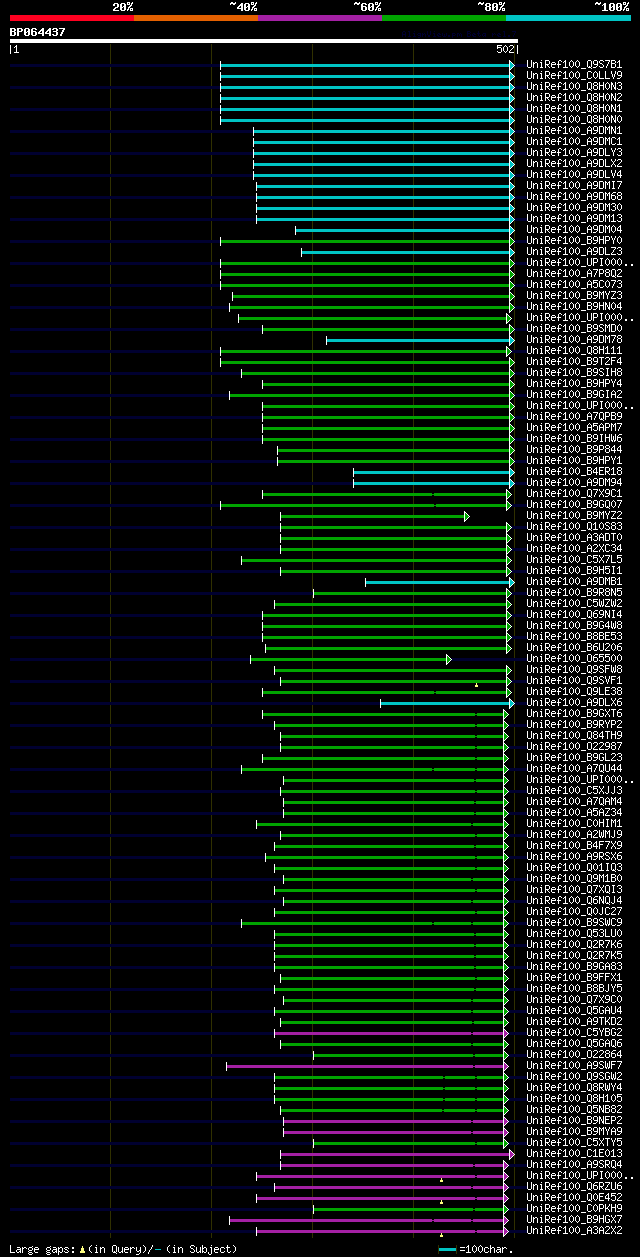Screen dimensions: 640x1257
Task: Open the UniRef100_Q8H111 entry
Action: [x=574, y=350]
